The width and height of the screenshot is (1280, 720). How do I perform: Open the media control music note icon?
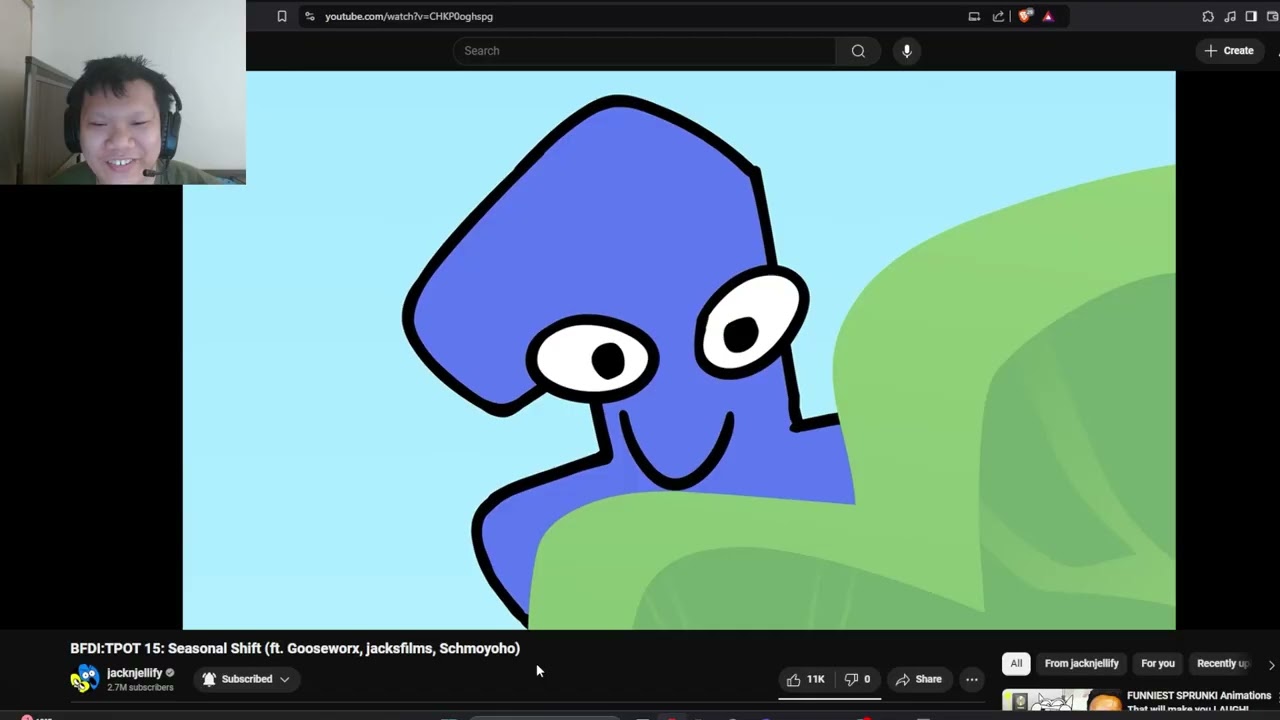[1230, 16]
